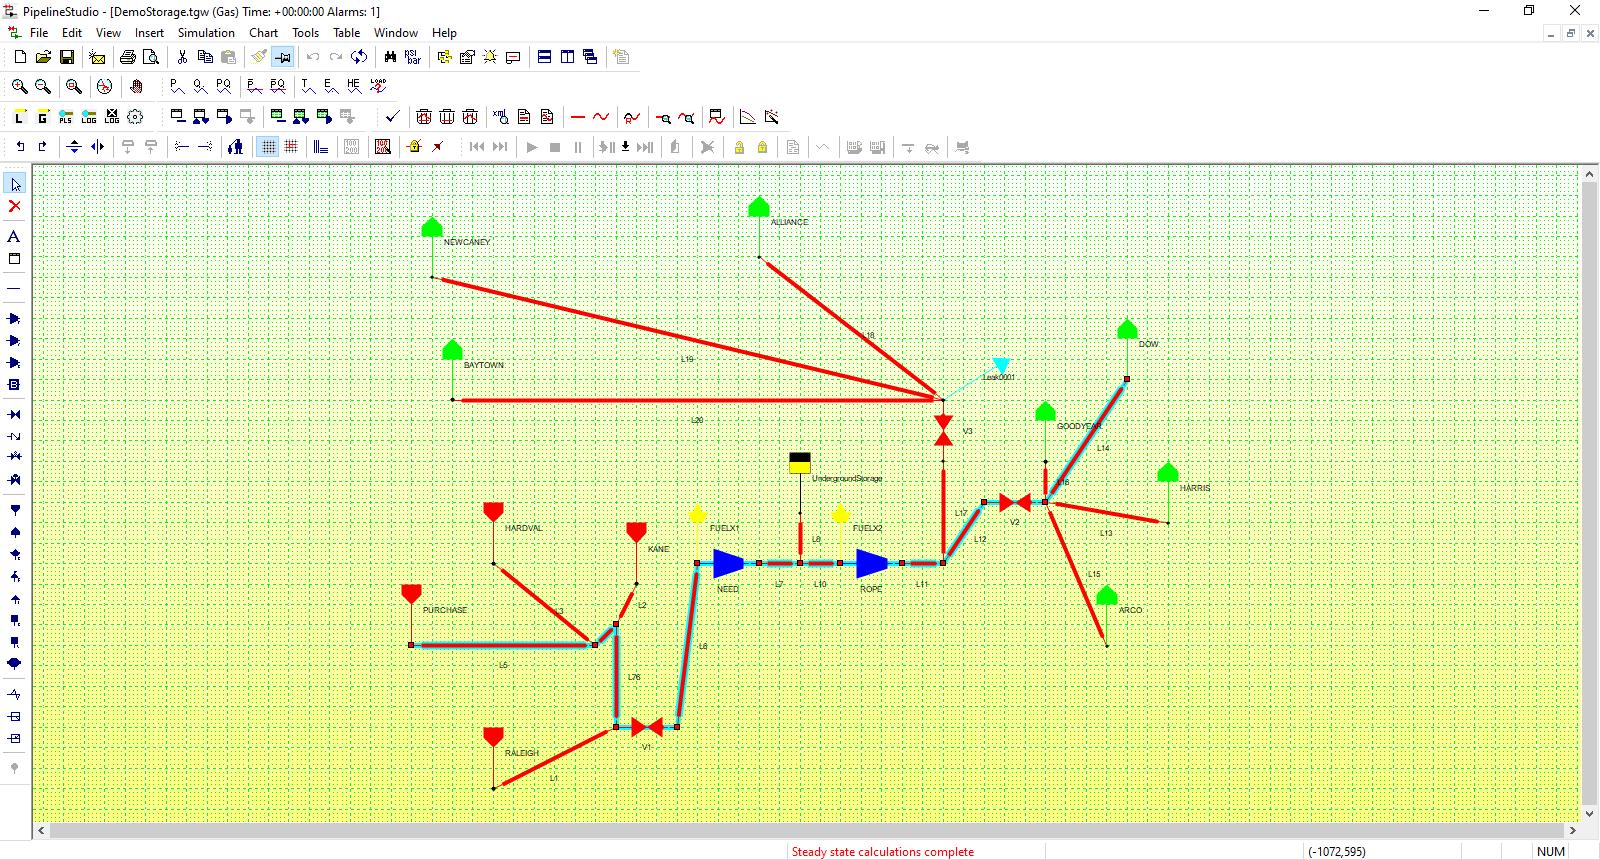Toggle the blue grid display button

pos(268,147)
